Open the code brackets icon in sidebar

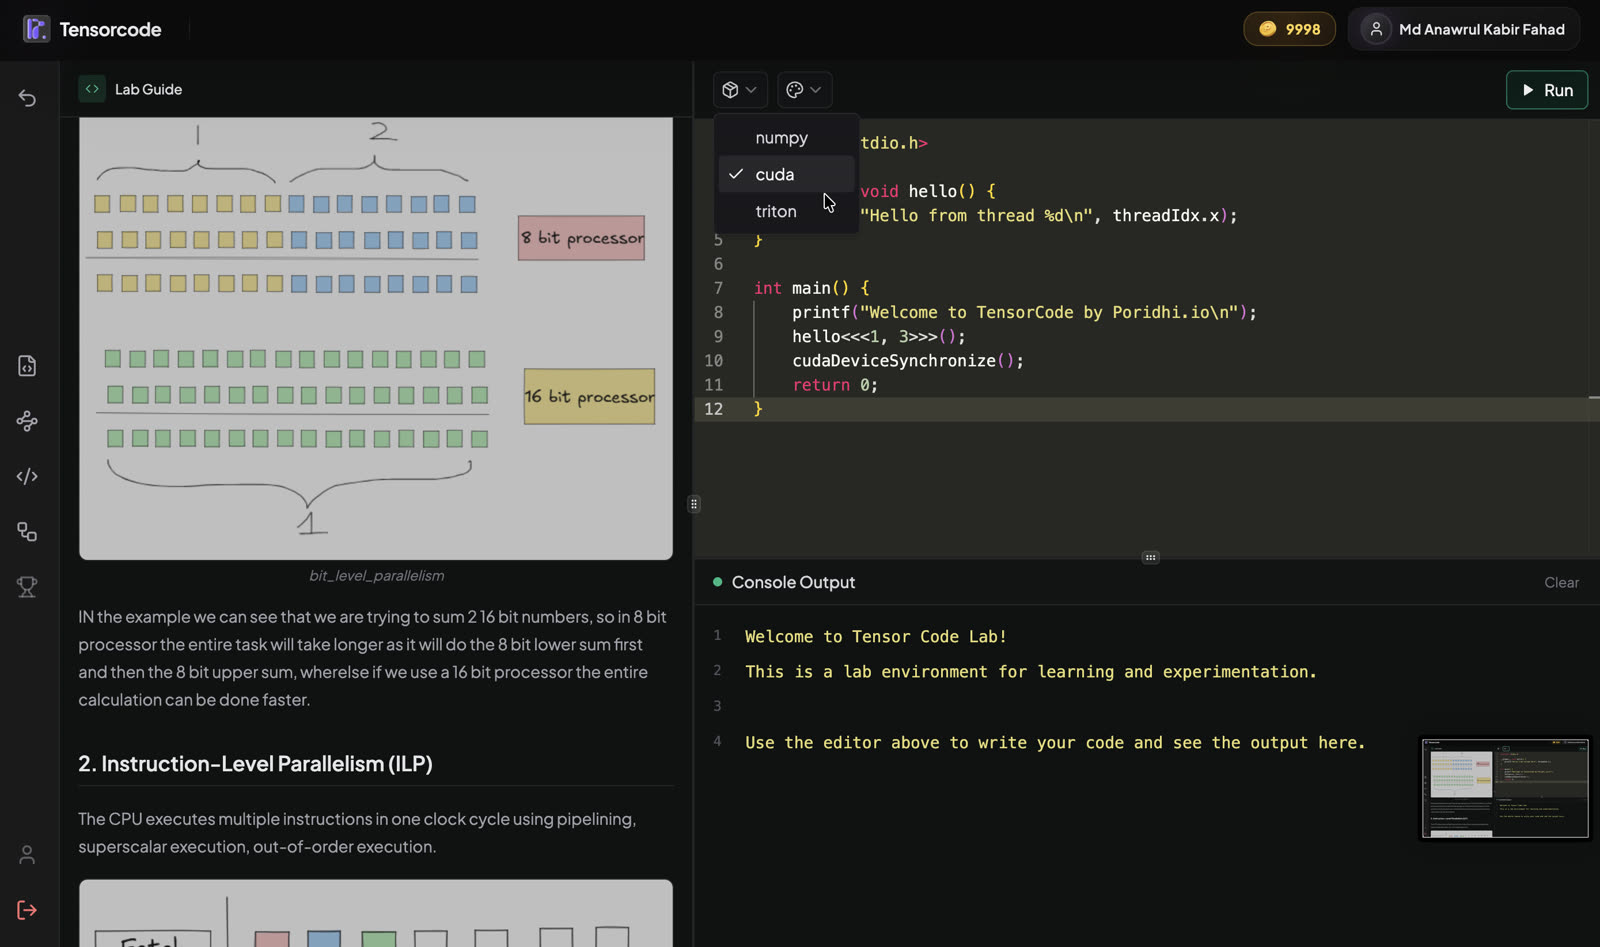click(27, 476)
